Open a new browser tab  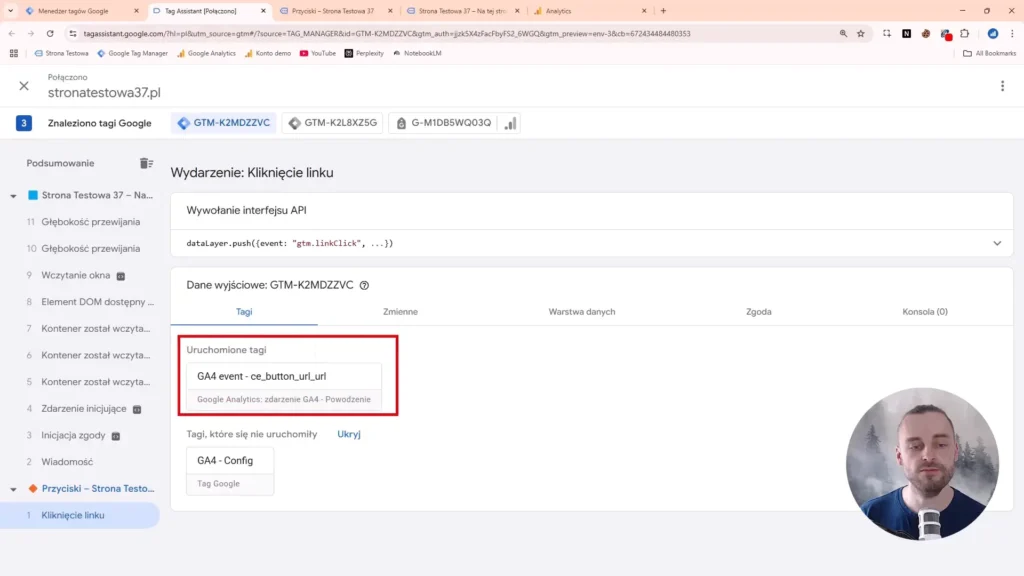tap(664, 11)
